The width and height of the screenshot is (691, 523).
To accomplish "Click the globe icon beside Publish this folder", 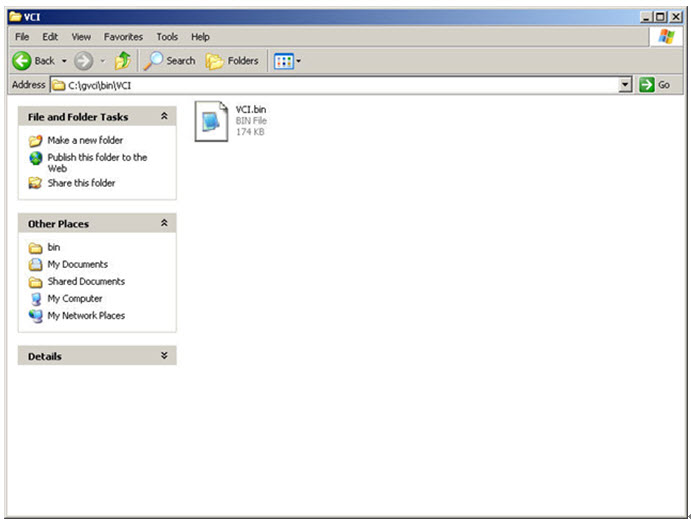I will coord(36,158).
